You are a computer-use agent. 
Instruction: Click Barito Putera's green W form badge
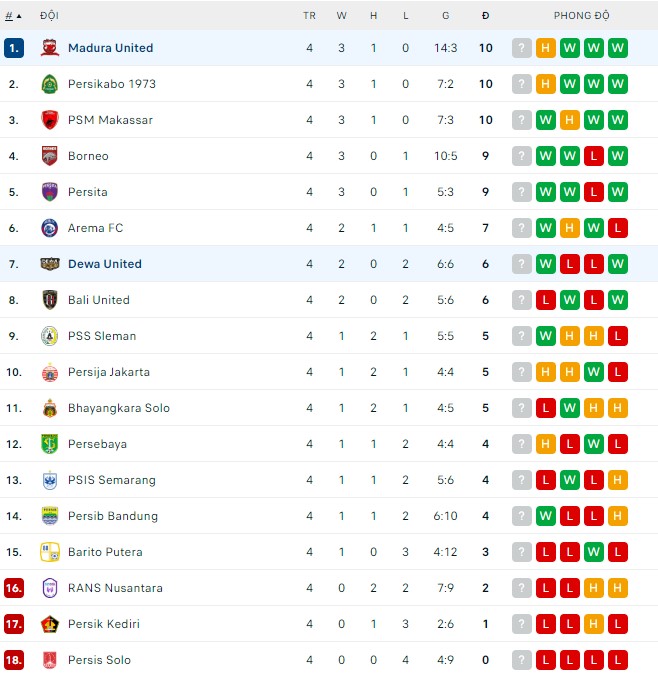594,552
